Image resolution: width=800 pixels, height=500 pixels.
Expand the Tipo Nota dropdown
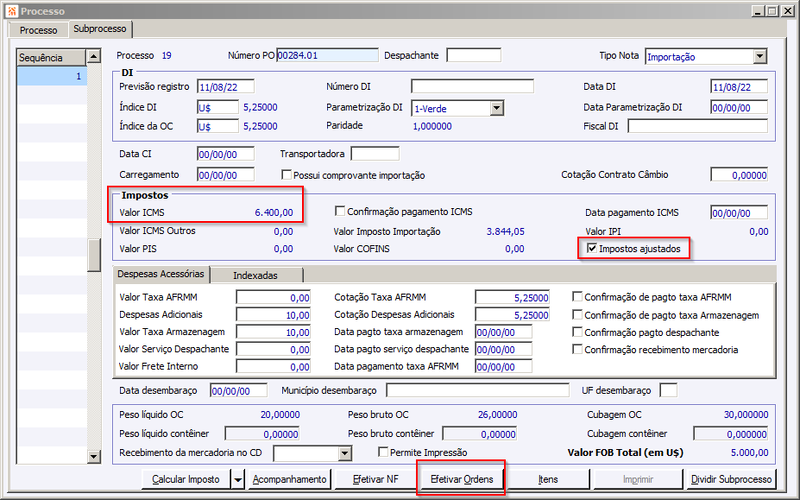point(760,56)
